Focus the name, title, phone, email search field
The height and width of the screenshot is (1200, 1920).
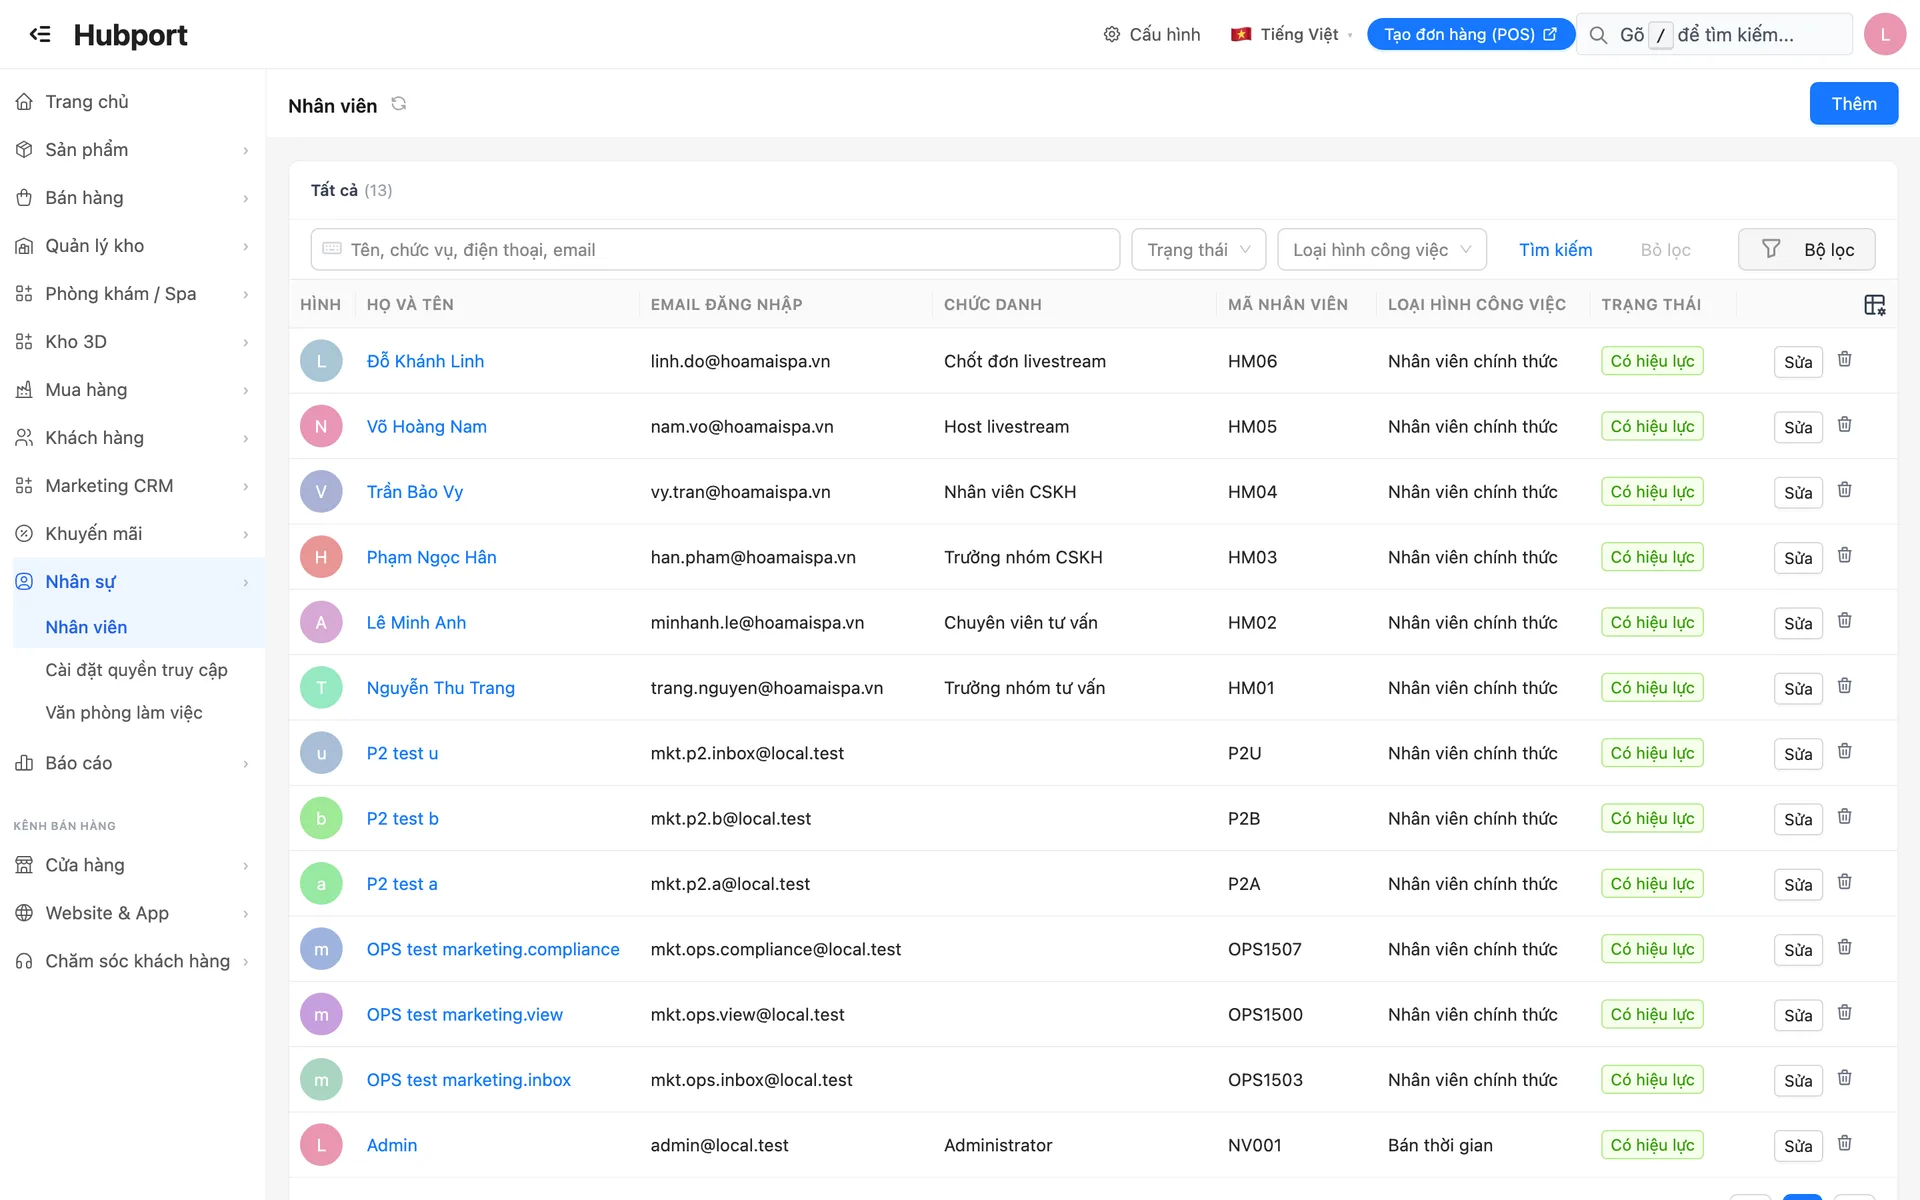(x=715, y=249)
